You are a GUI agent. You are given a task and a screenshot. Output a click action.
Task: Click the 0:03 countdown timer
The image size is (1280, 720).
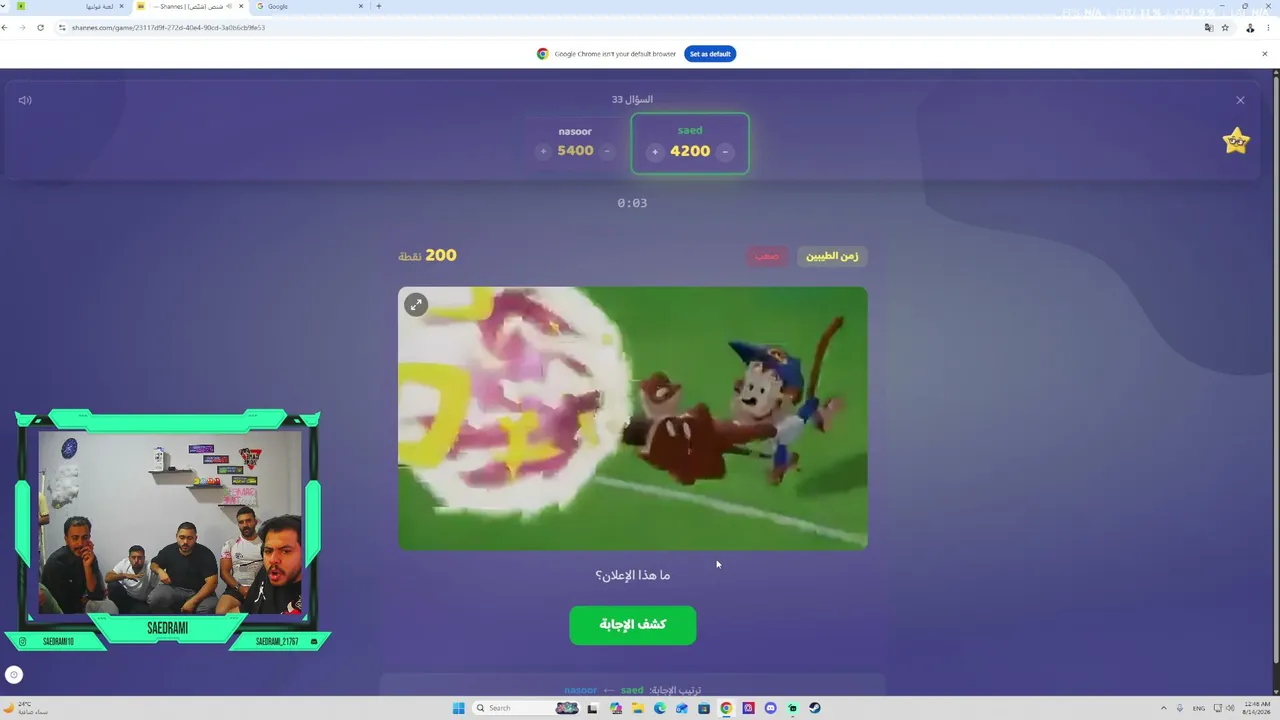click(x=632, y=203)
